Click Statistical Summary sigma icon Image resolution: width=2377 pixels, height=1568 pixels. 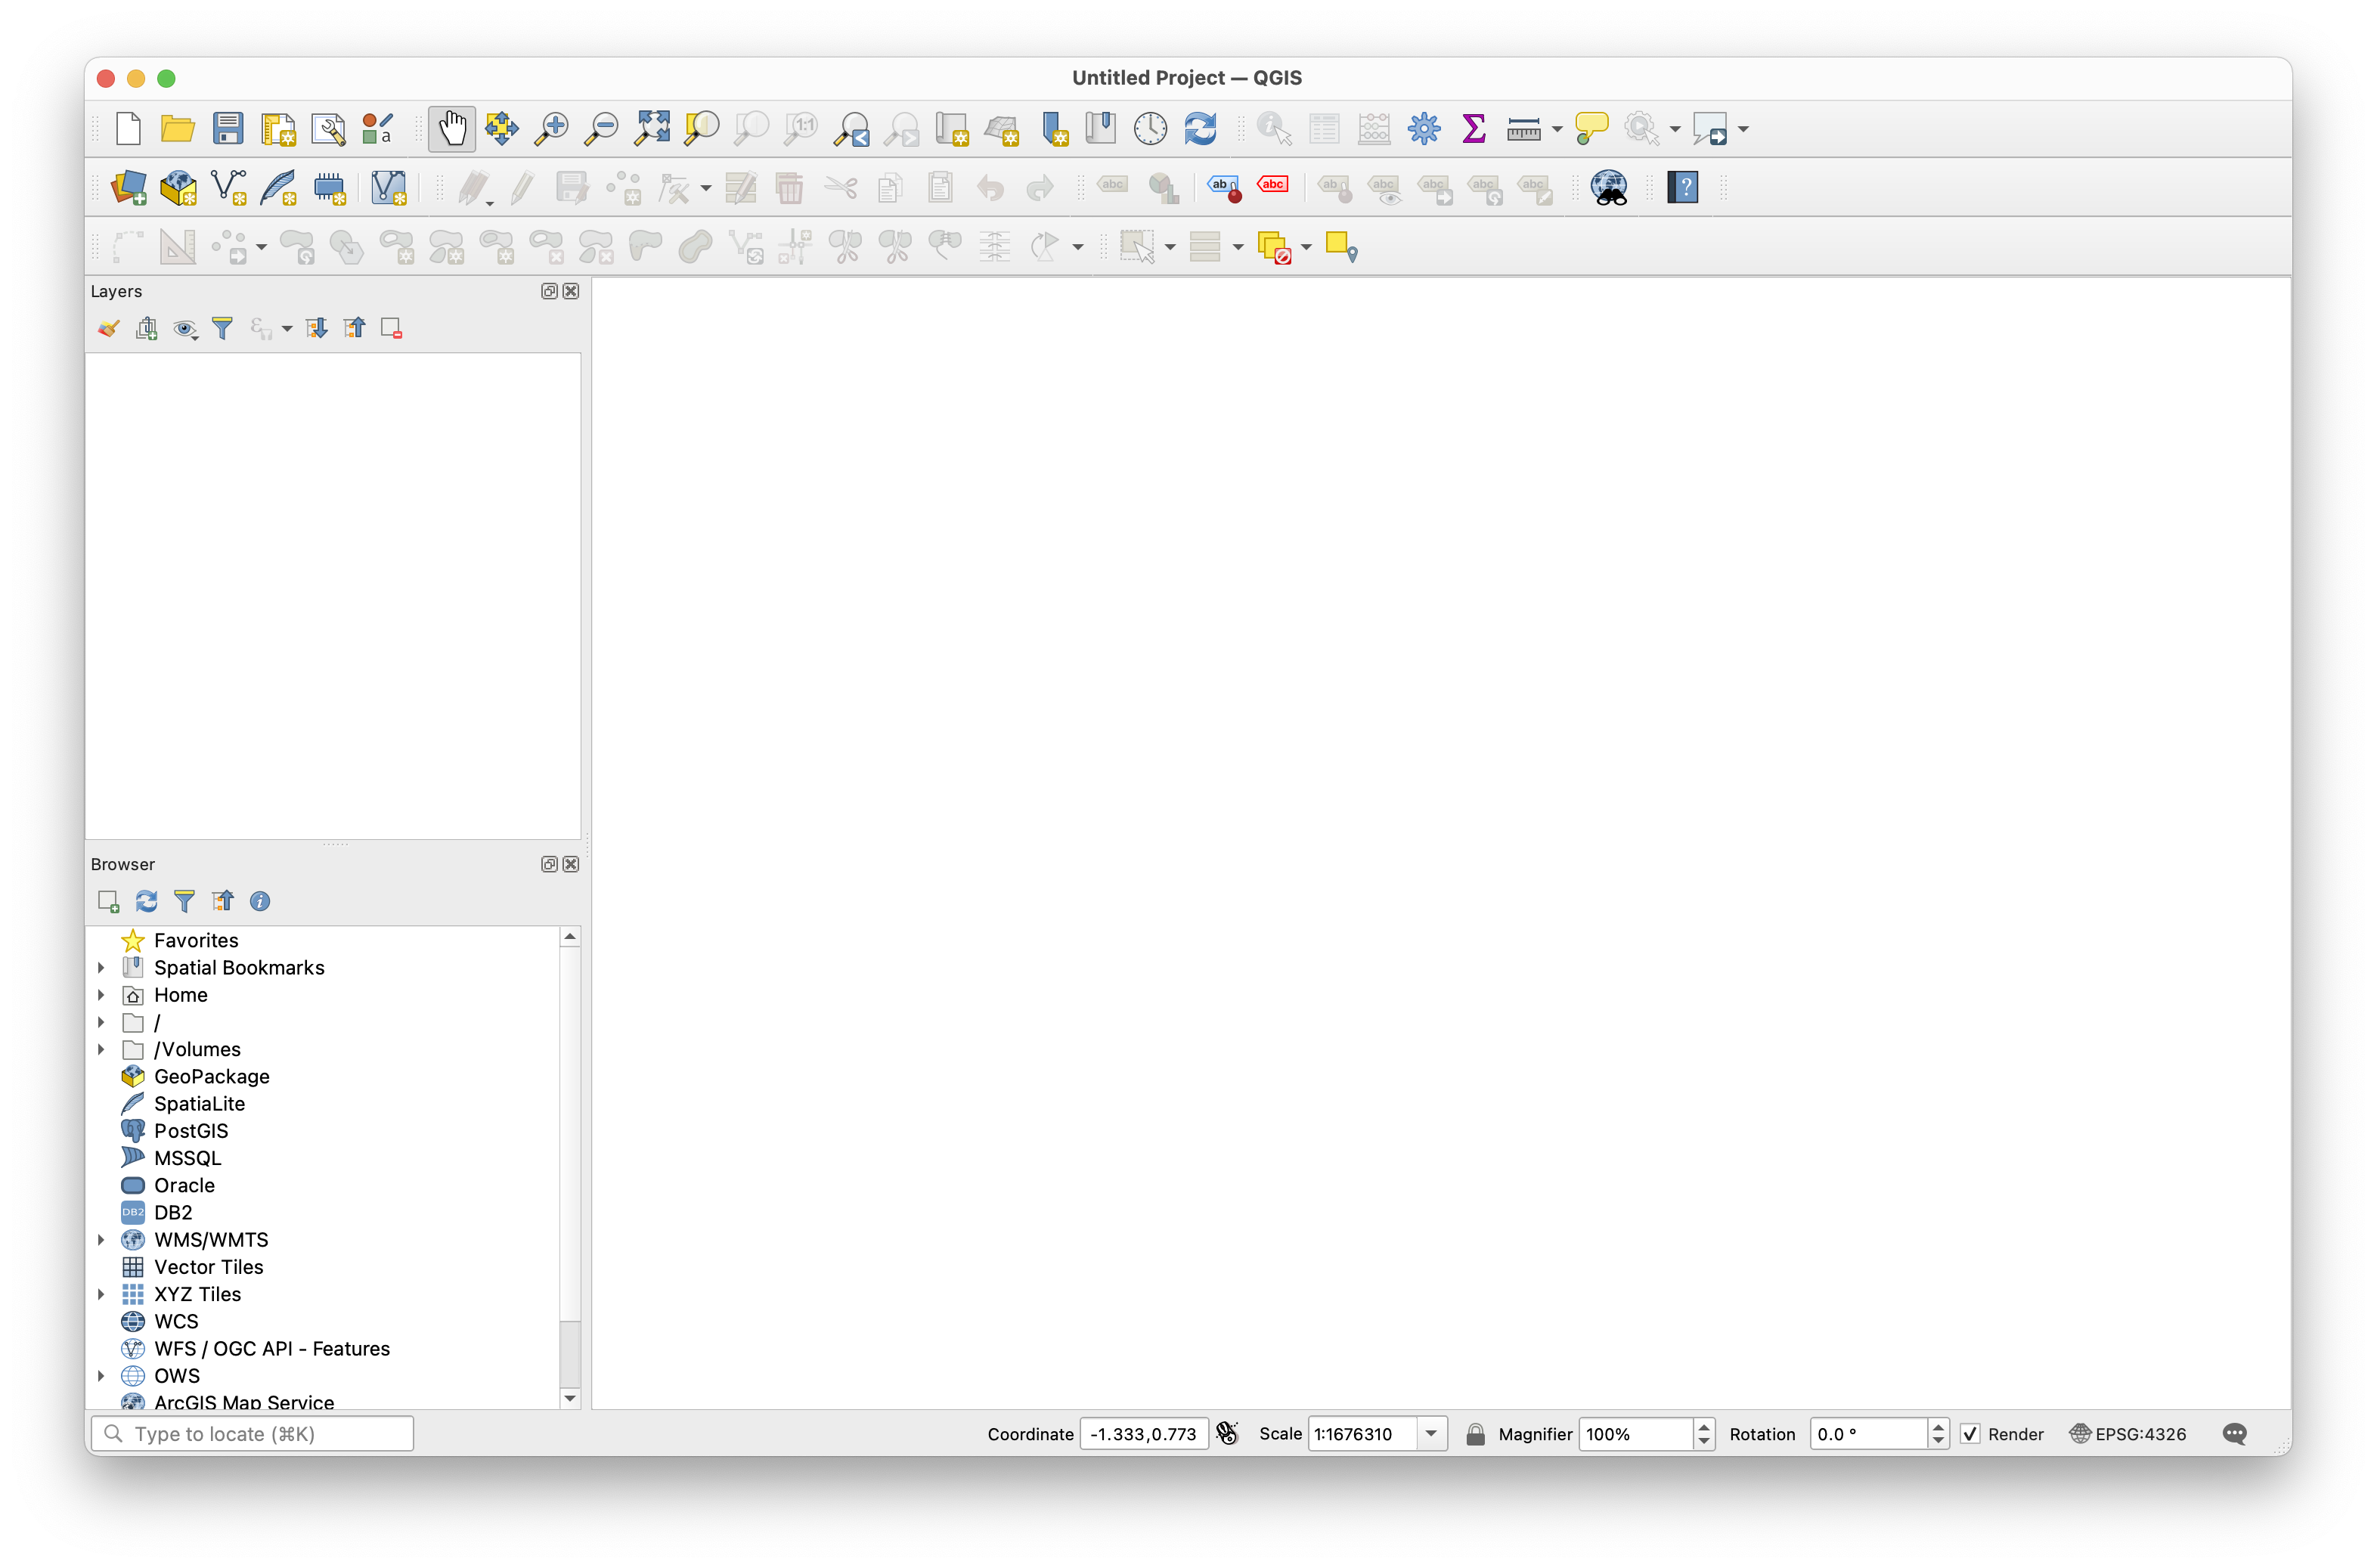point(1473,129)
